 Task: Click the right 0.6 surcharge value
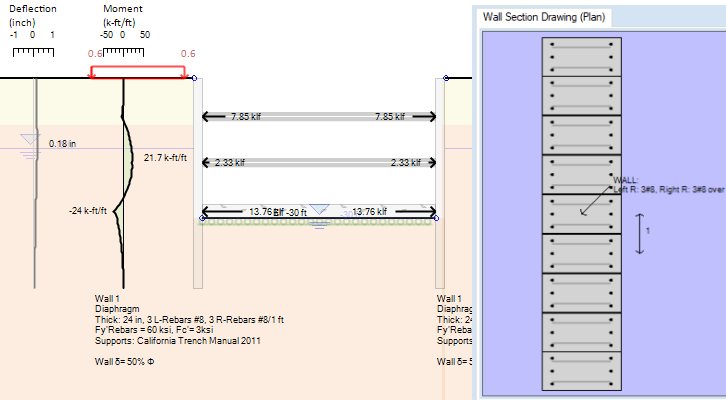(x=188, y=54)
